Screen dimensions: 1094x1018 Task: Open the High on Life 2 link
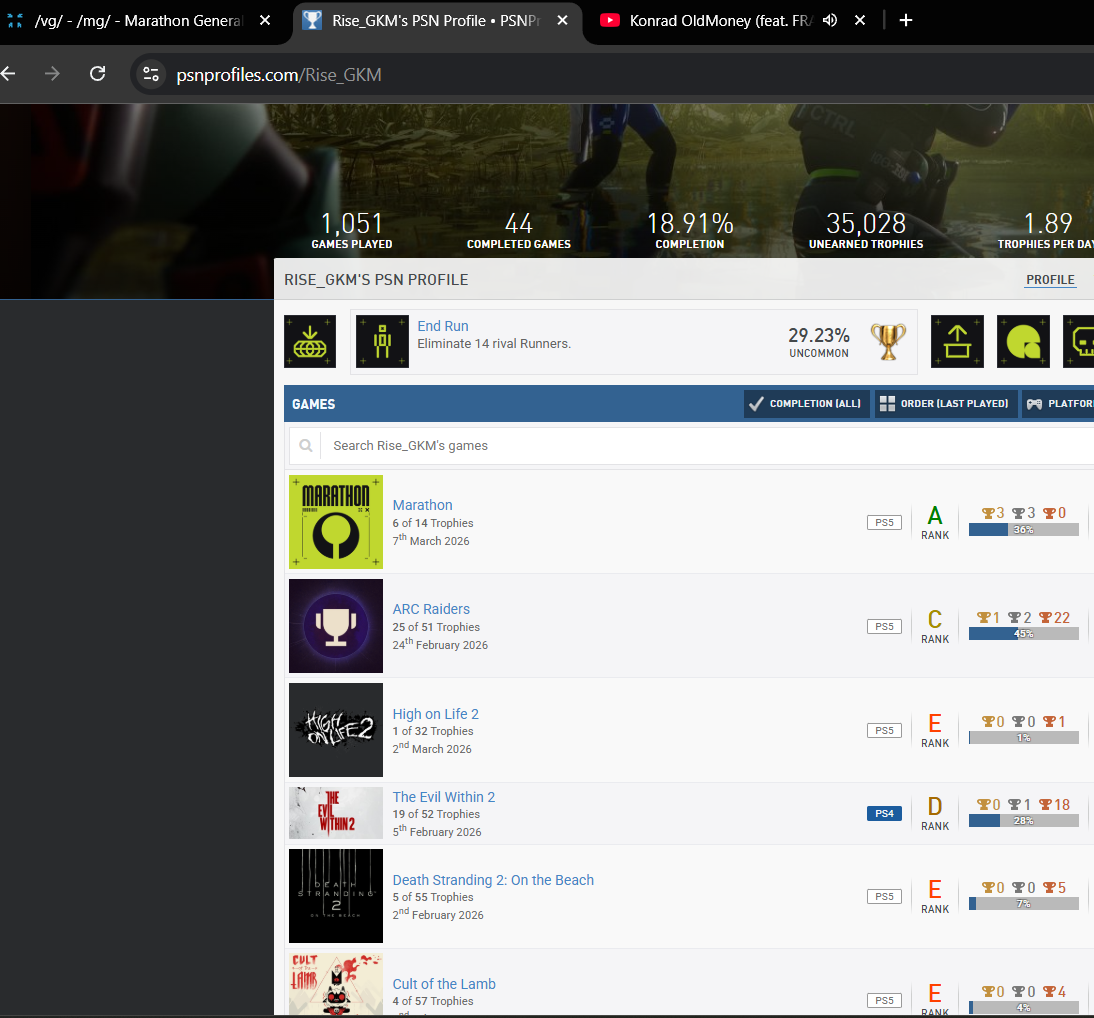point(435,714)
